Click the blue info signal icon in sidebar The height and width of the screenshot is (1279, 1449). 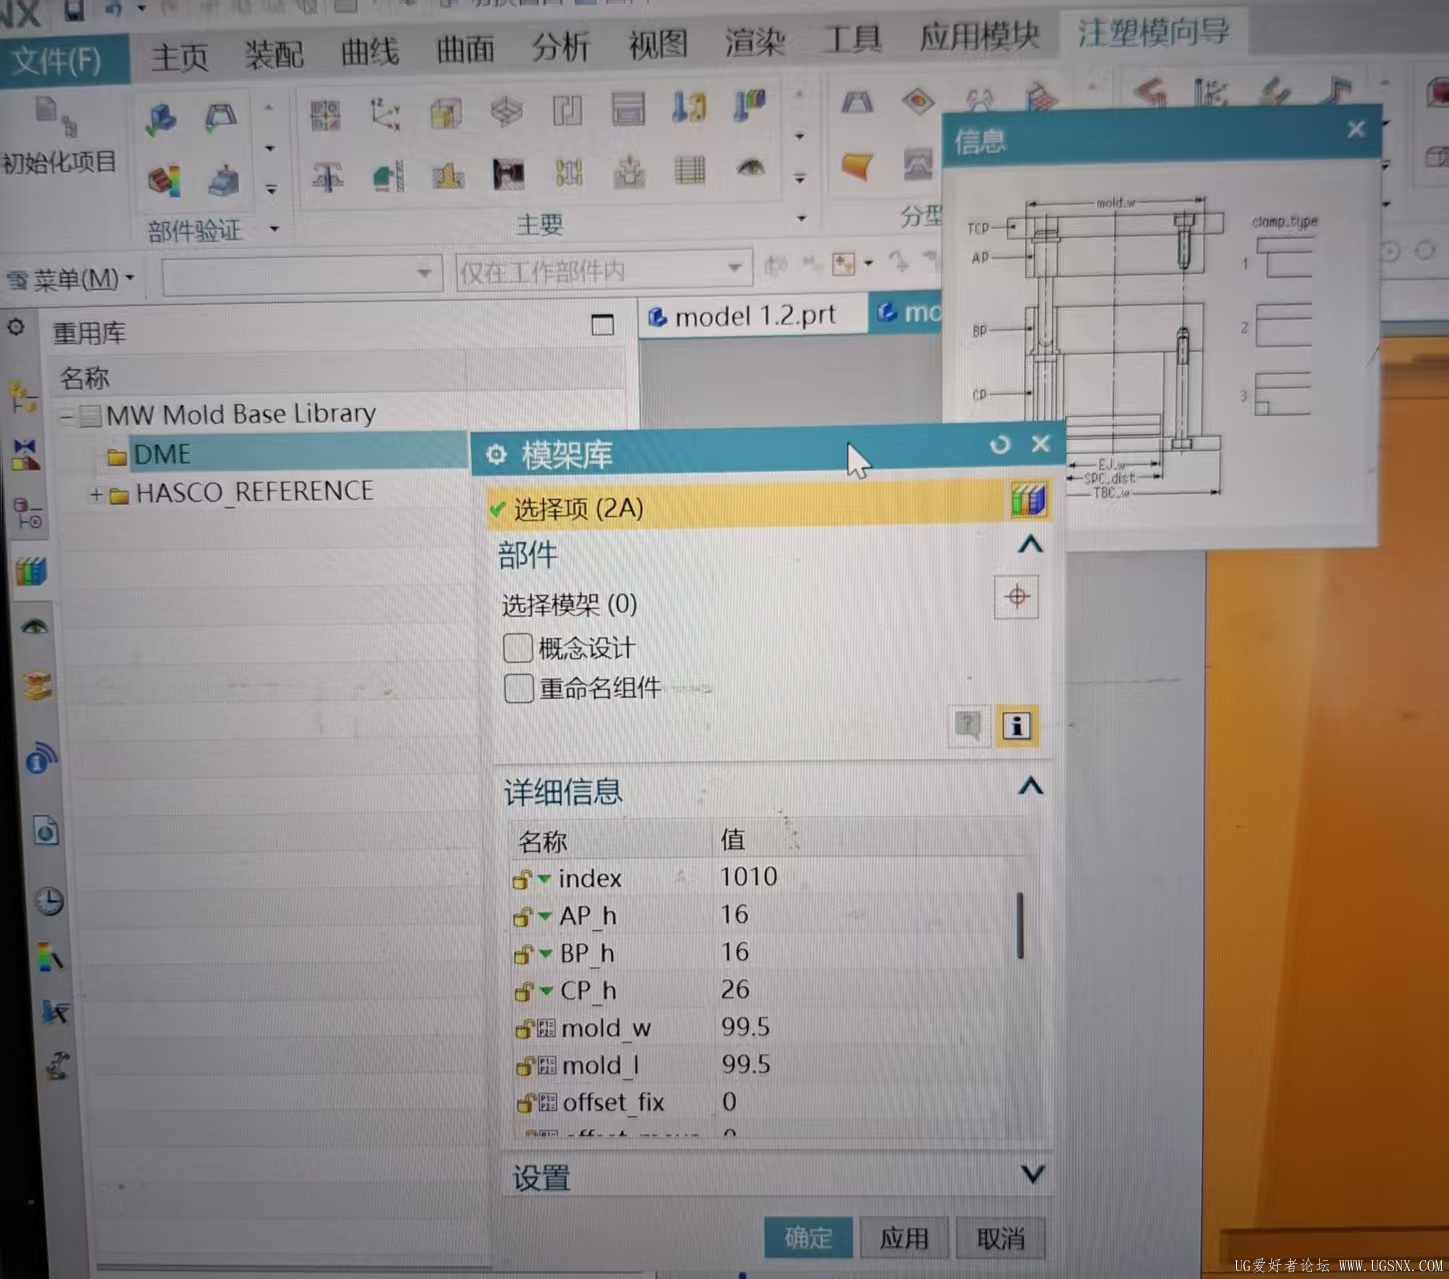pyautogui.click(x=40, y=758)
